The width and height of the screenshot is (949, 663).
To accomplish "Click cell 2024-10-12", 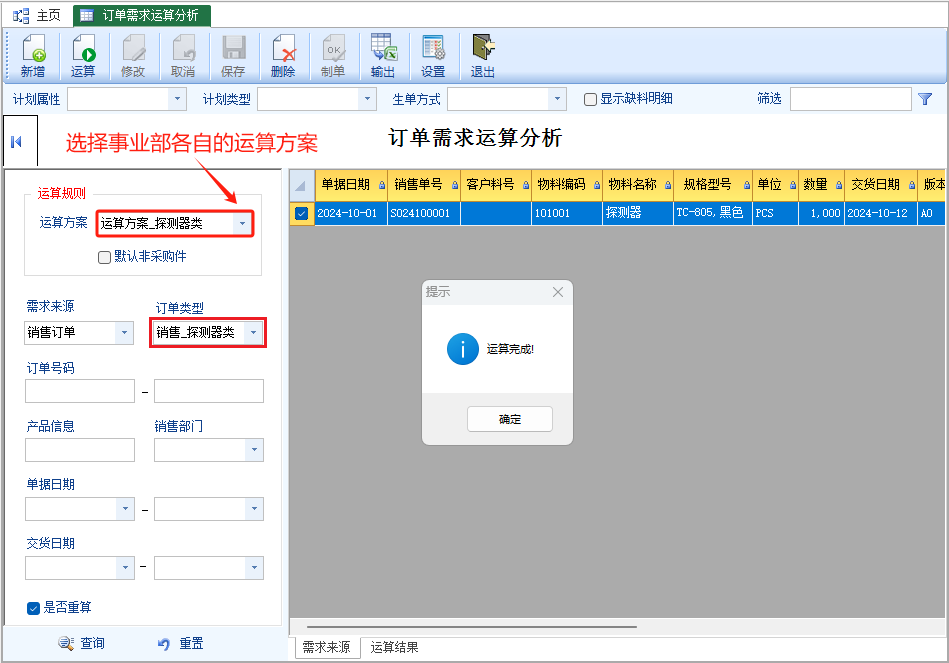I will [x=881, y=213].
